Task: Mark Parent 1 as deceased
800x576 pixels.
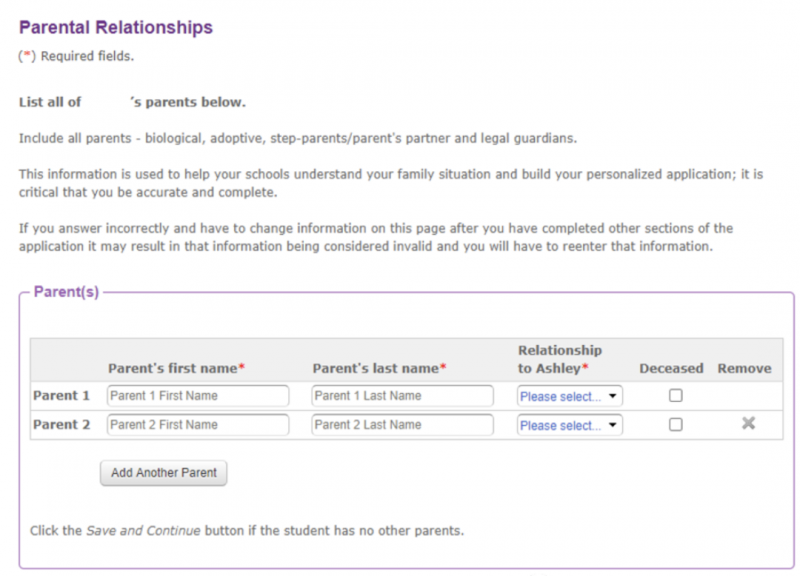Action: [676, 395]
